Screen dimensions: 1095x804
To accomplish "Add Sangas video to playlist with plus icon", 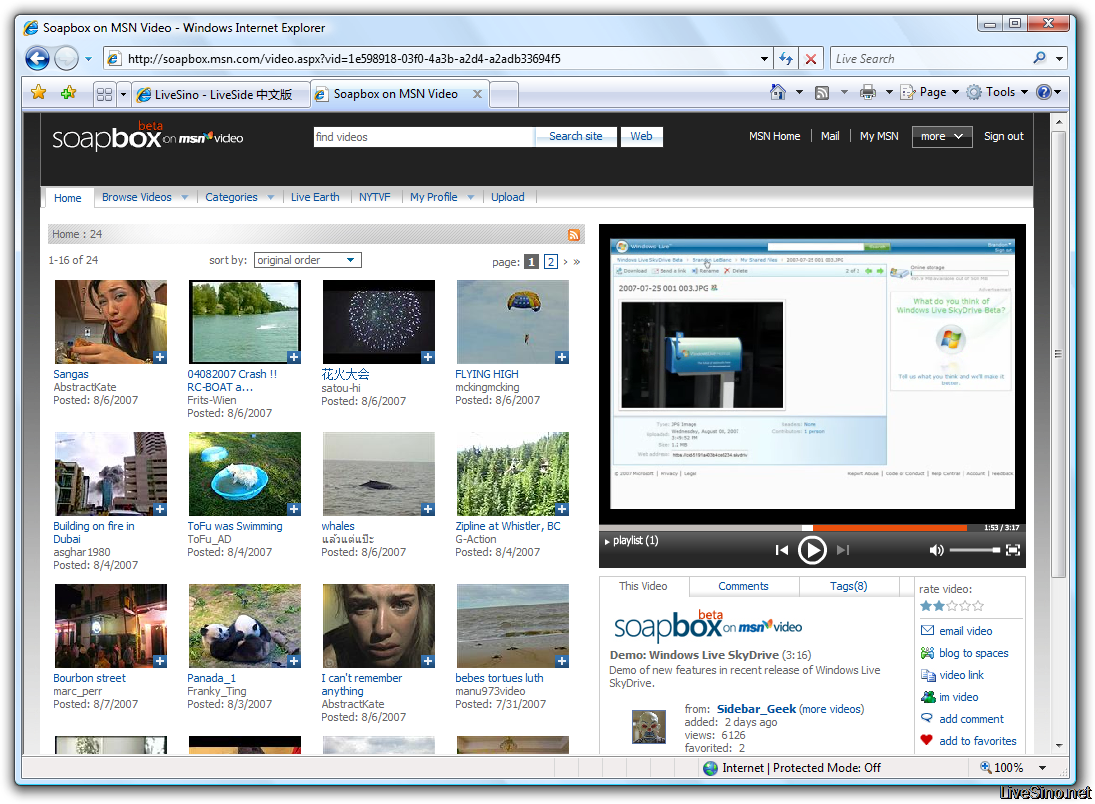I will click(161, 357).
